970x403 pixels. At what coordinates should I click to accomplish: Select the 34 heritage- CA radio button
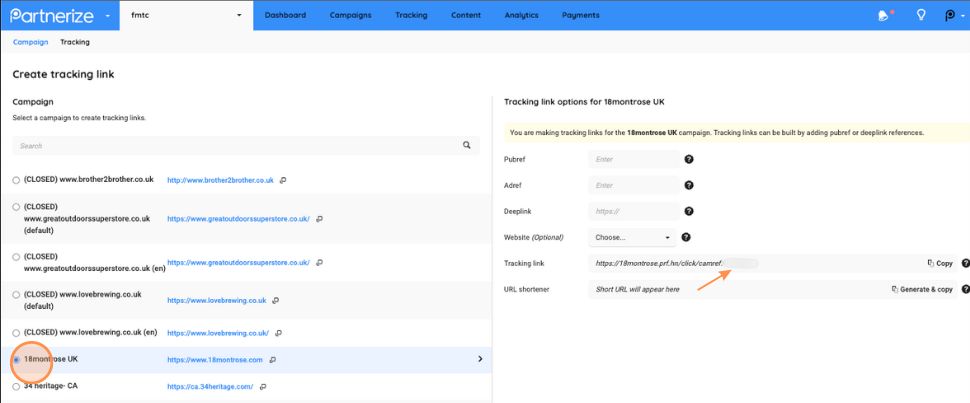point(16,387)
